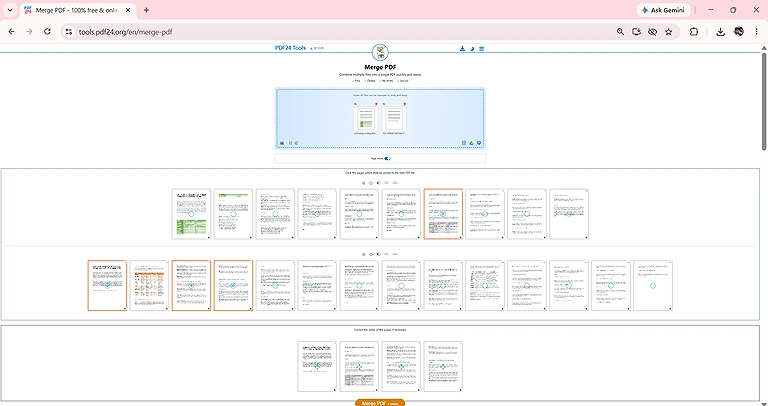This screenshot has width=768, height=406.
Task: Select page 14 of the second PDF
Action: [653, 286]
